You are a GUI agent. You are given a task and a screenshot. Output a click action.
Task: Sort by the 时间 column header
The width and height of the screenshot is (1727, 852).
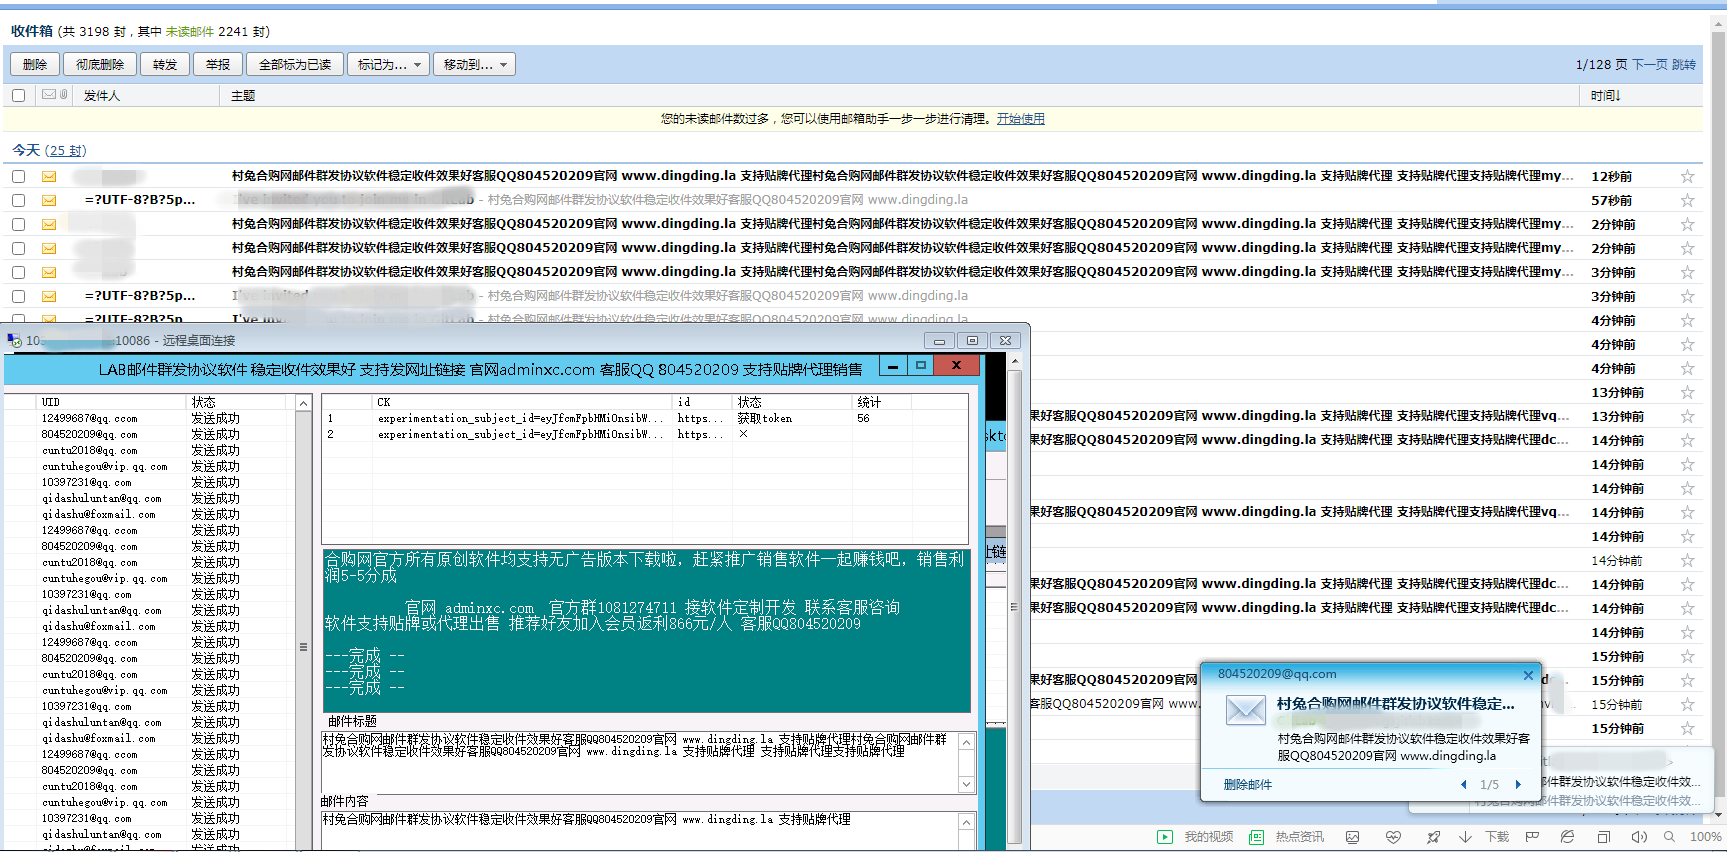[1605, 96]
